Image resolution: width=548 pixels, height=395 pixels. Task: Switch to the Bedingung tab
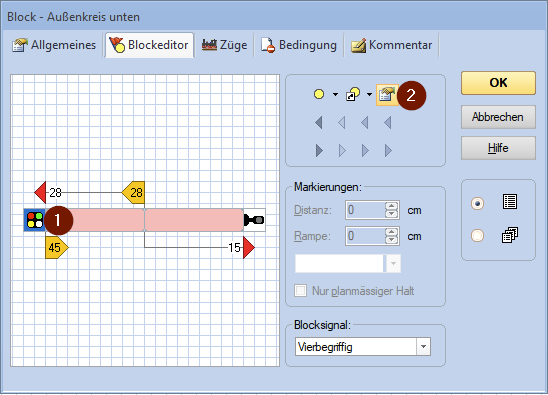tap(299, 45)
